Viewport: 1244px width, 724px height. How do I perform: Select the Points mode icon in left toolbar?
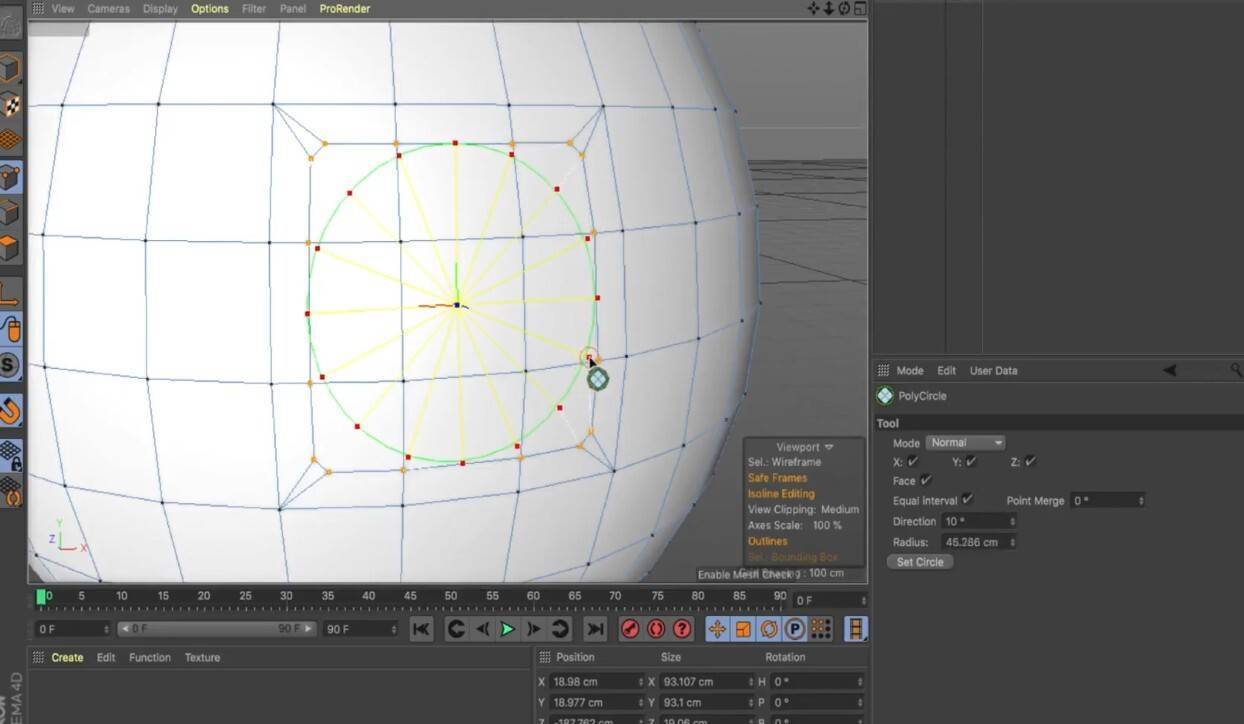click(x=13, y=176)
